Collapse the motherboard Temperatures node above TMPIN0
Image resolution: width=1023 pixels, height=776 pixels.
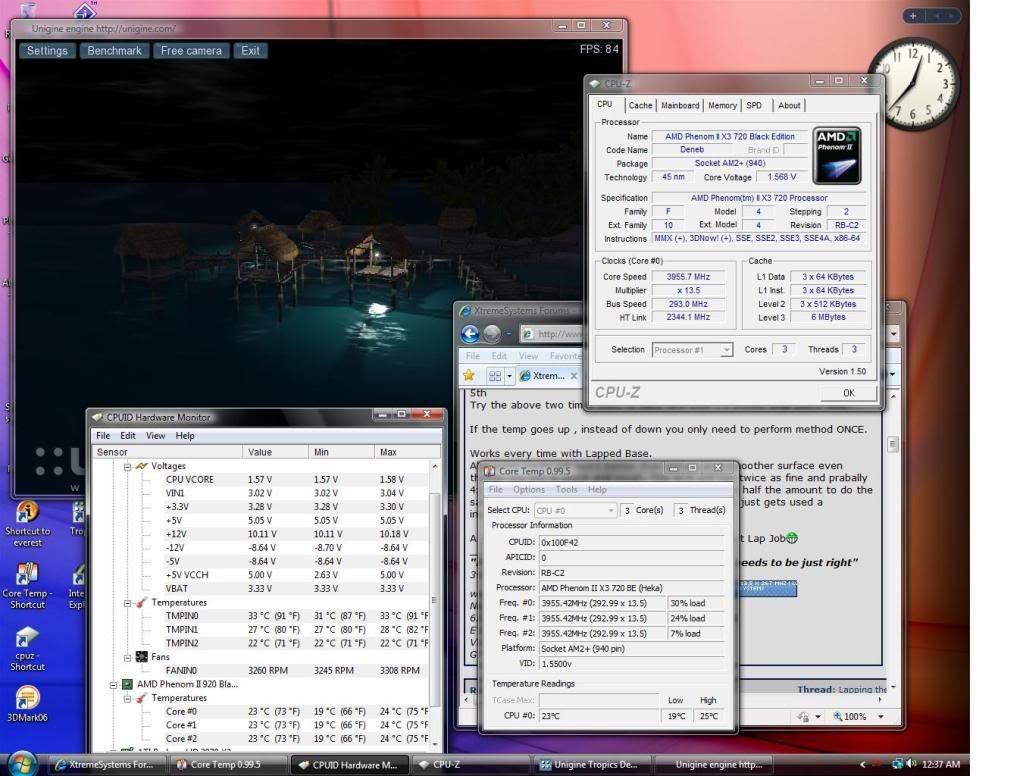pyautogui.click(x=128, y=603)
